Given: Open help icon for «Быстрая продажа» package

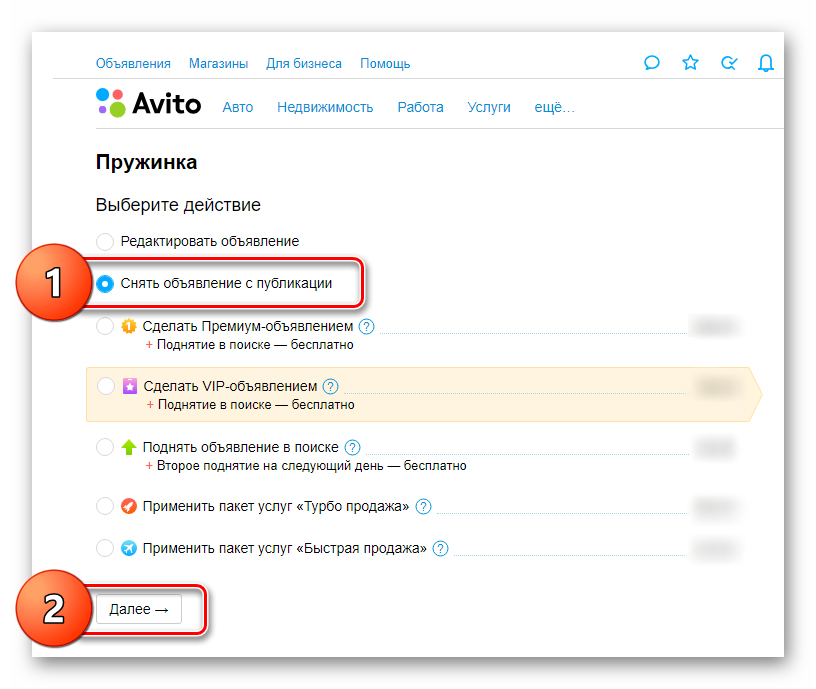Looking at the screenshot, I should [x=440, y=548].
